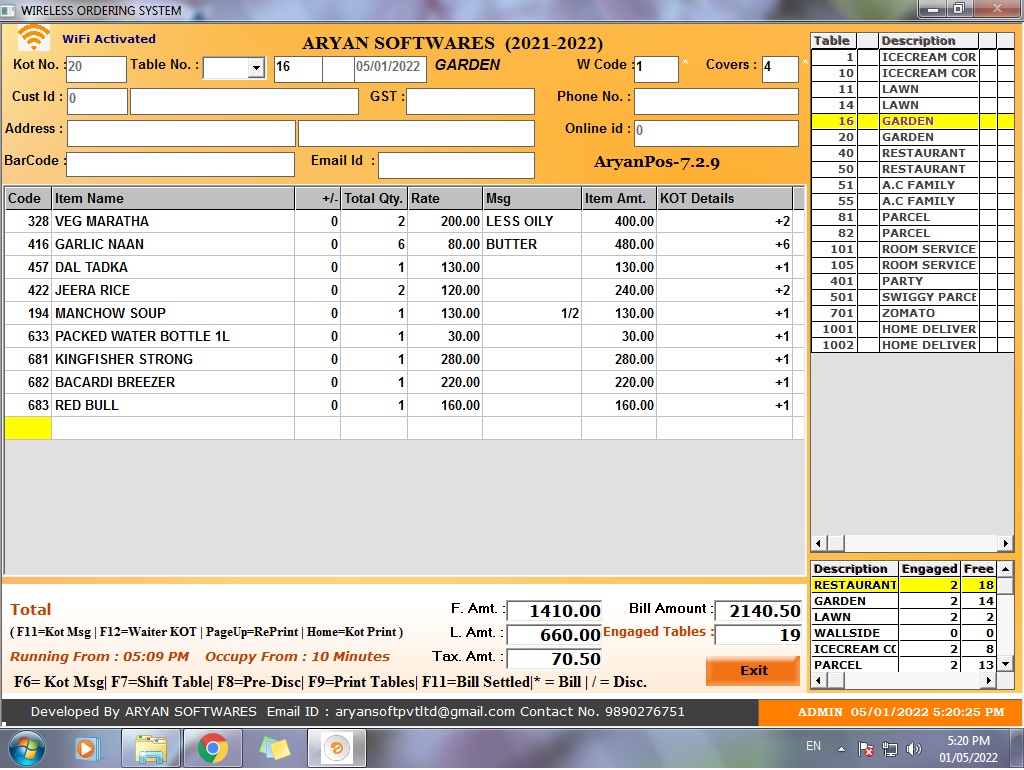Screen dimensions: 1024x770
Task: Click the Item Name column header
Action: [173, 199]
